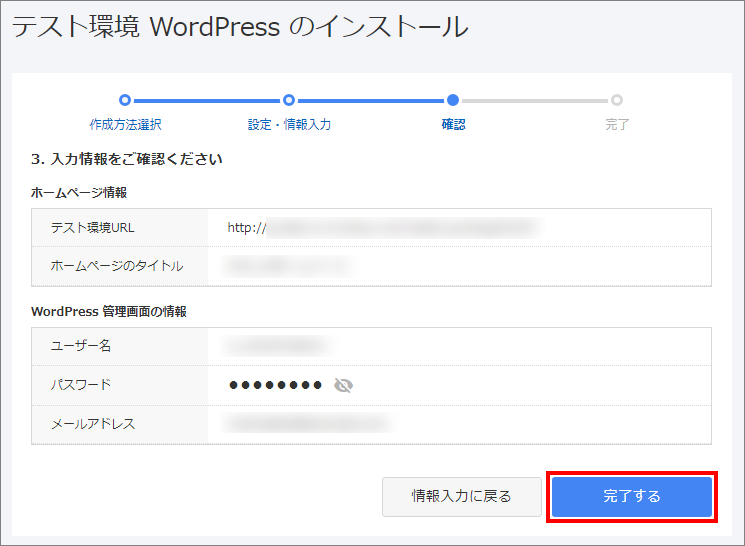
Task: Select the 作成方法選択 step circle
Action: 125,100
